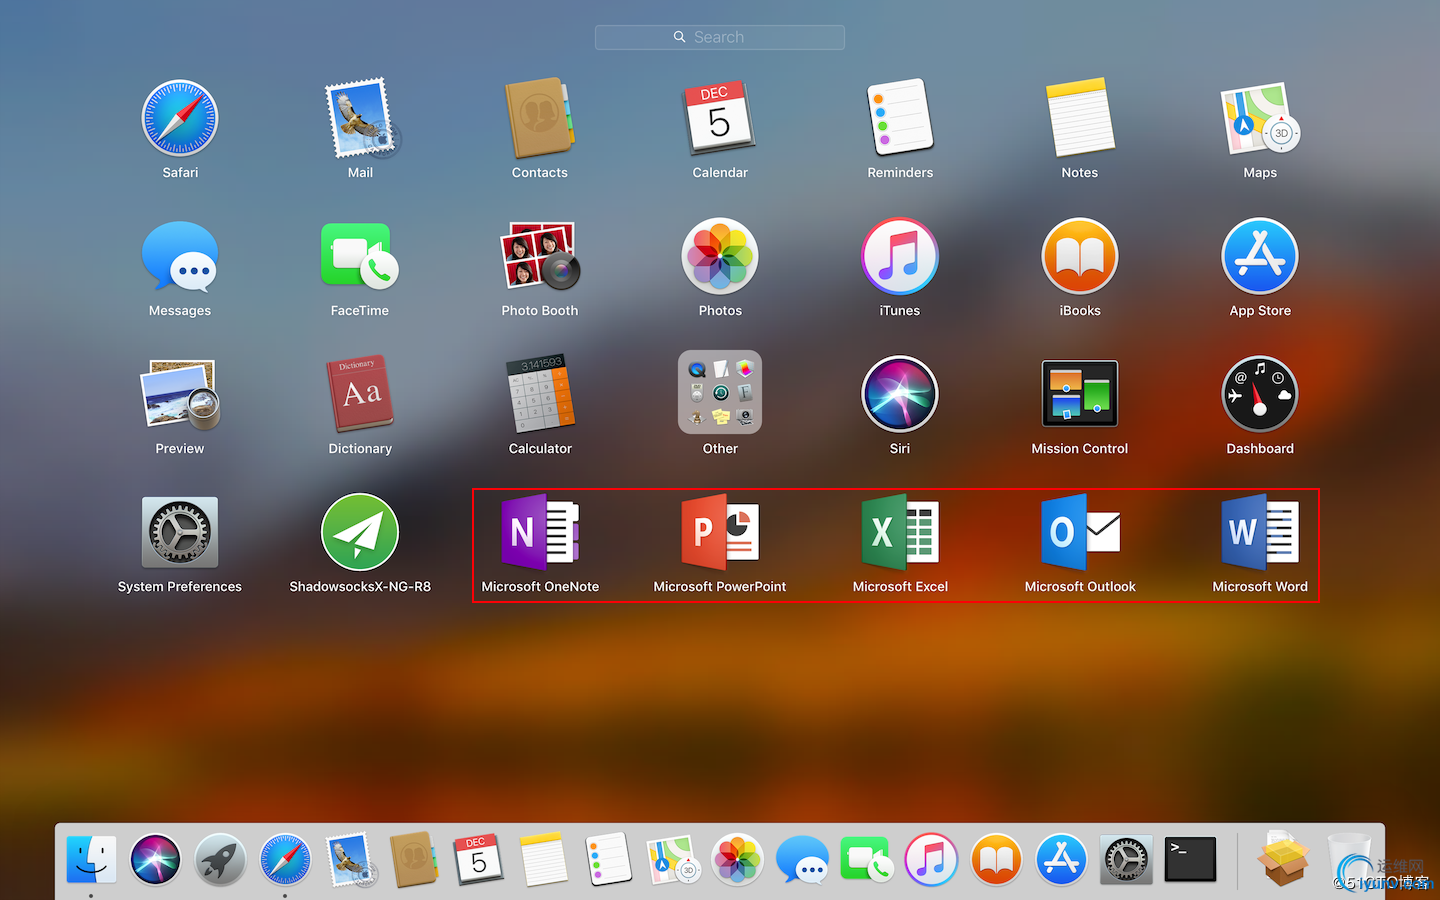
Task: Open Maps from the Dock
Action: point(673,860)
